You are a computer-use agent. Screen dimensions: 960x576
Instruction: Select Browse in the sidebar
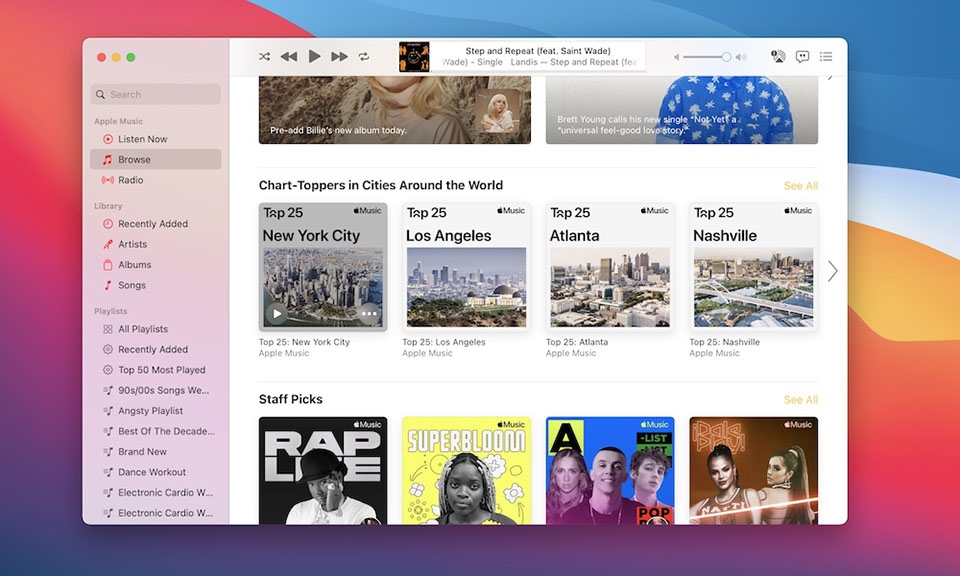tap(156, 159)
